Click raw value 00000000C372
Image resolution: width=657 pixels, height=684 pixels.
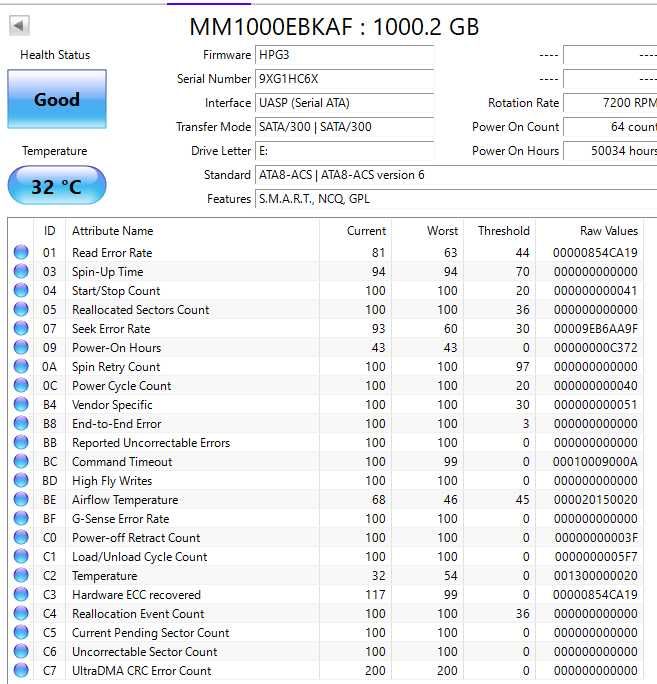[595, 348]
